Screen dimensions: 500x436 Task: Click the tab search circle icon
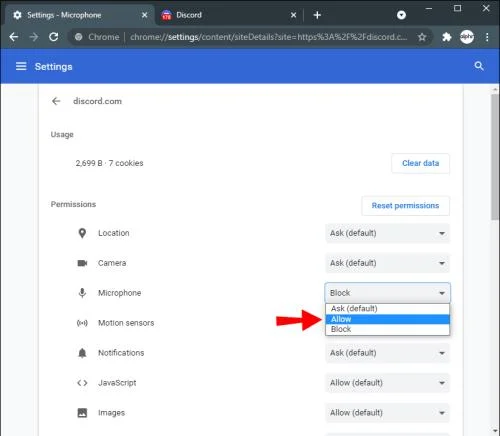coord(401,15)
